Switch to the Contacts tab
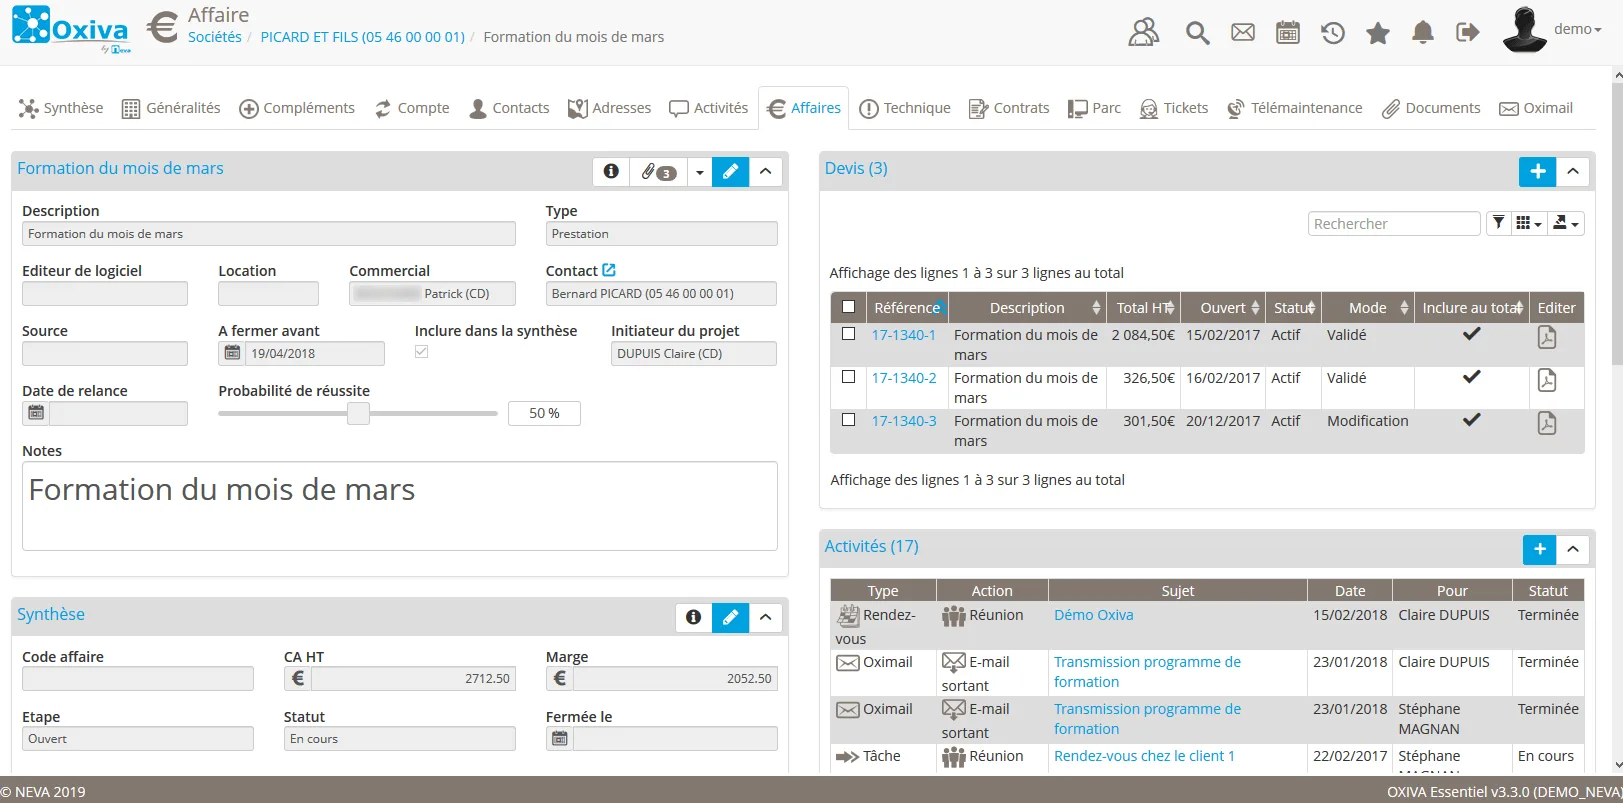This screenshot has width=1623, height=803. 509,108
